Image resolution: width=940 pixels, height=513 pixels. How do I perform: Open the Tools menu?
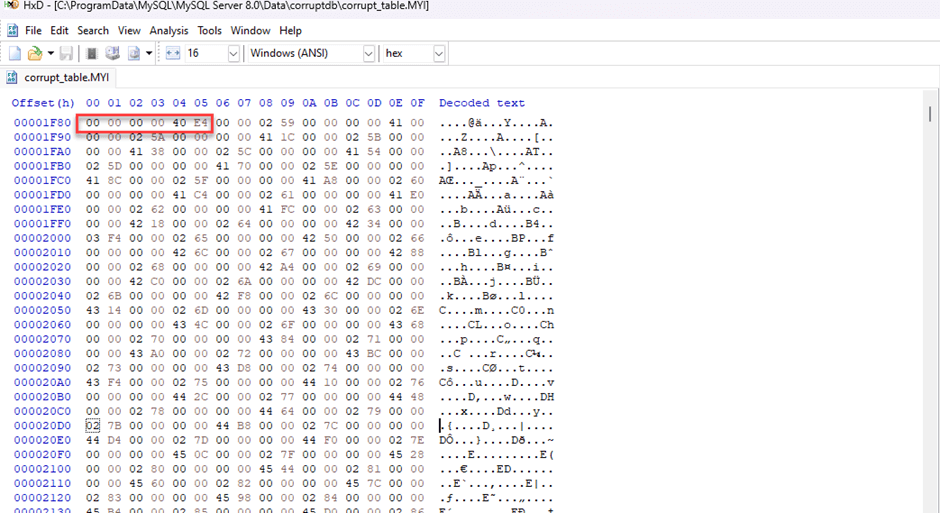pyautogui.click(x=209, y=31)
